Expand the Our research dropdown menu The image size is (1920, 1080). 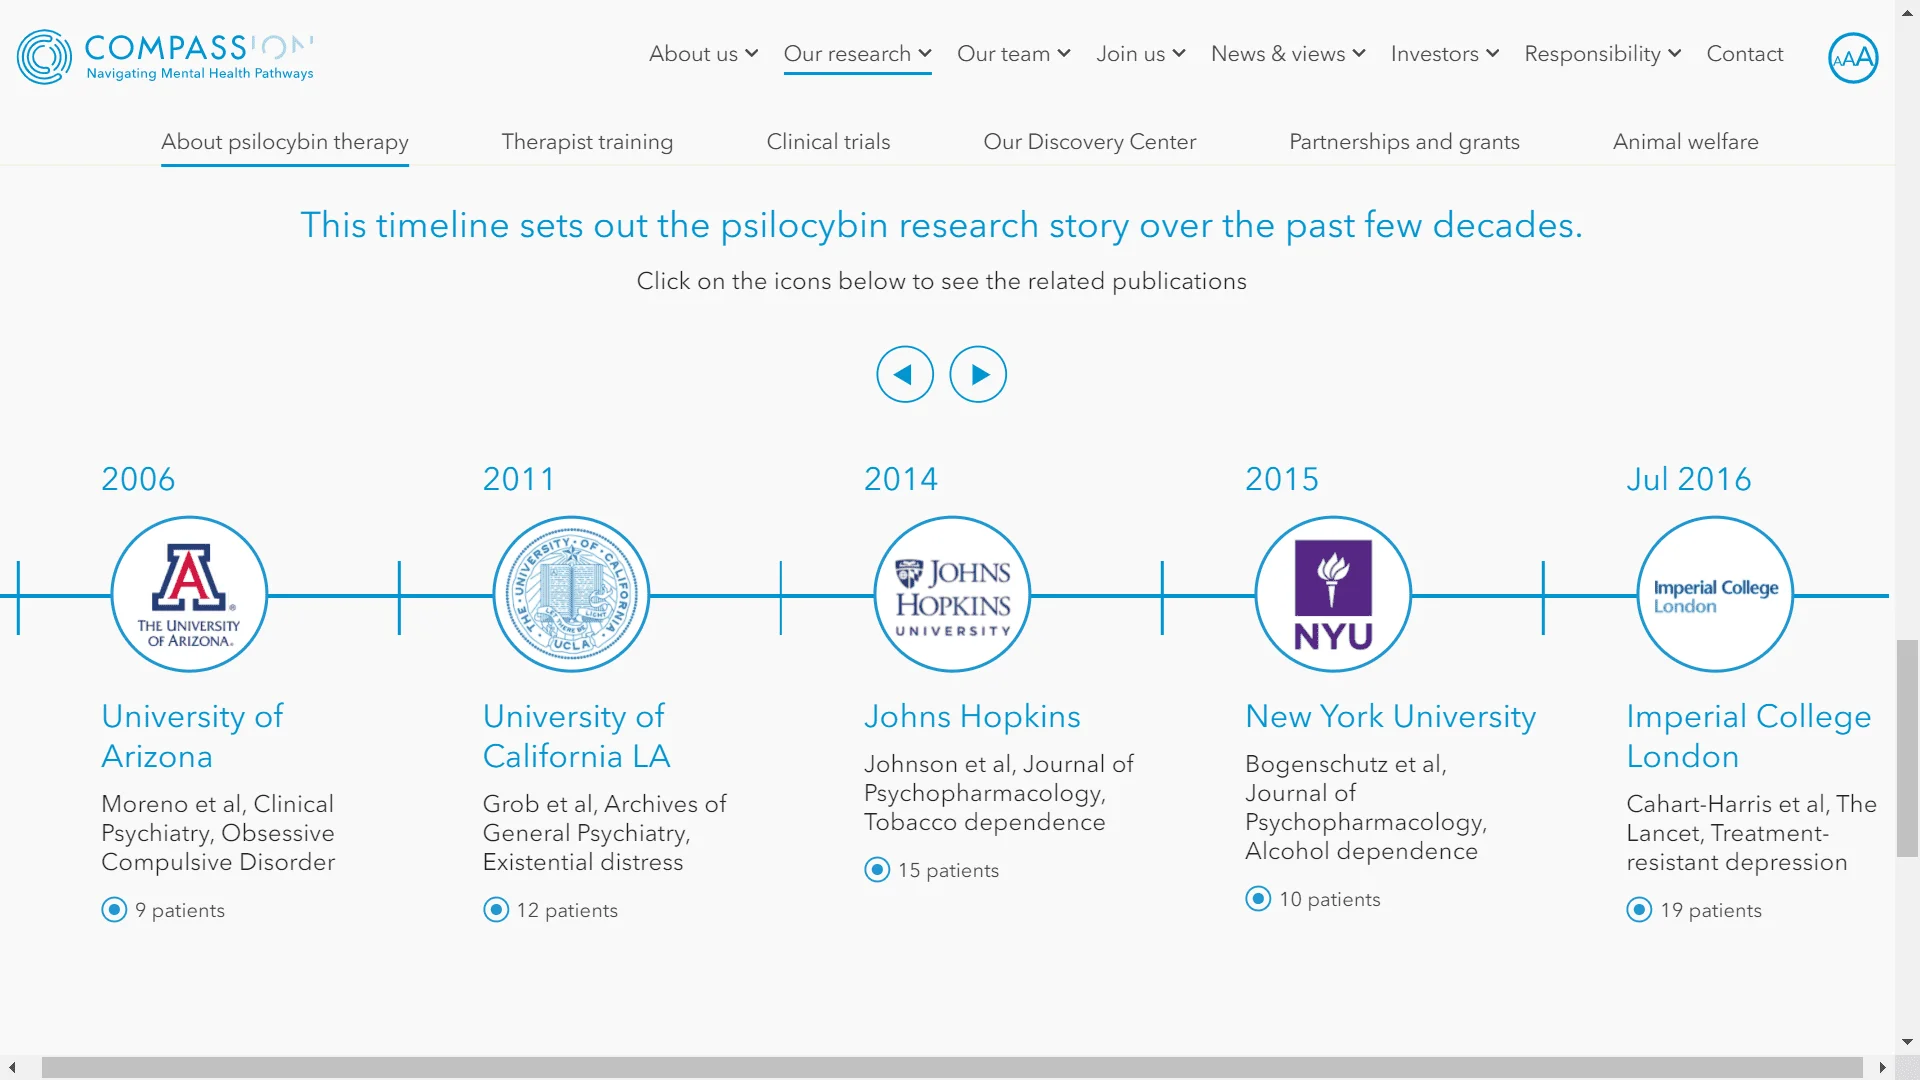pos(857,54)
